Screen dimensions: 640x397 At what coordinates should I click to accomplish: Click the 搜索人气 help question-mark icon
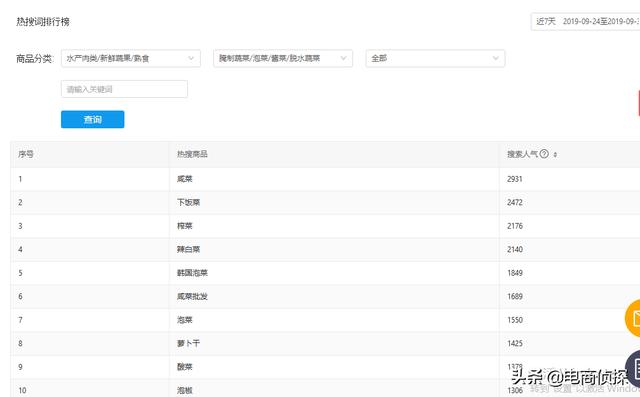click(544, 154)
